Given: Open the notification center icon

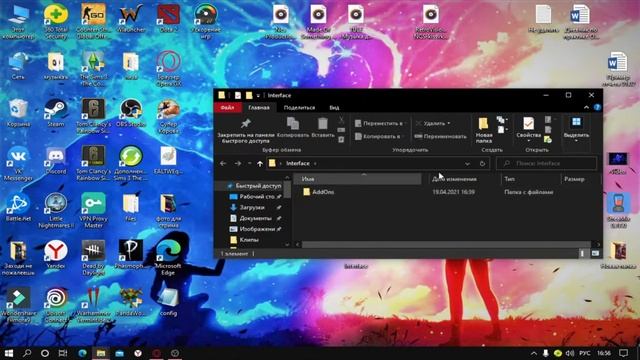Looking at the screenshot, I should (x=623, y=353).
